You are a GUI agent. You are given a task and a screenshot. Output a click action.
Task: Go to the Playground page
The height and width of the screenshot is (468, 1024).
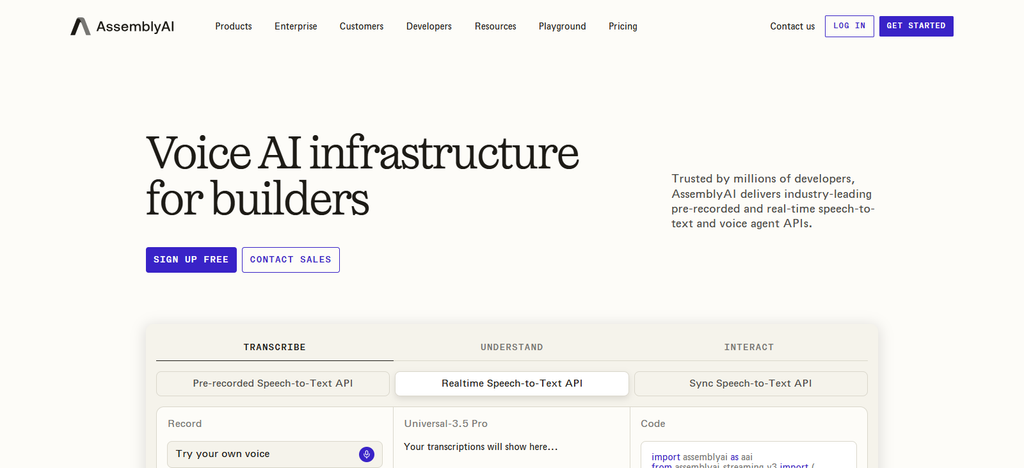click(562, 27)
